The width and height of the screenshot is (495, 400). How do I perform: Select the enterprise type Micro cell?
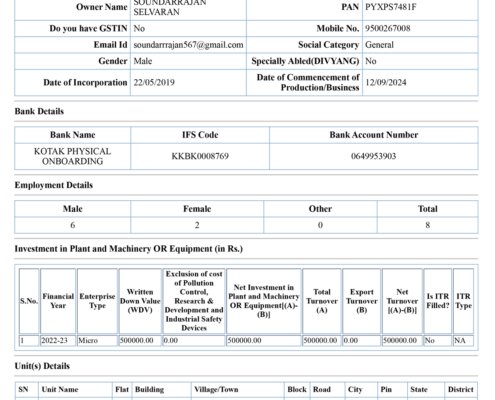(88, 340)
